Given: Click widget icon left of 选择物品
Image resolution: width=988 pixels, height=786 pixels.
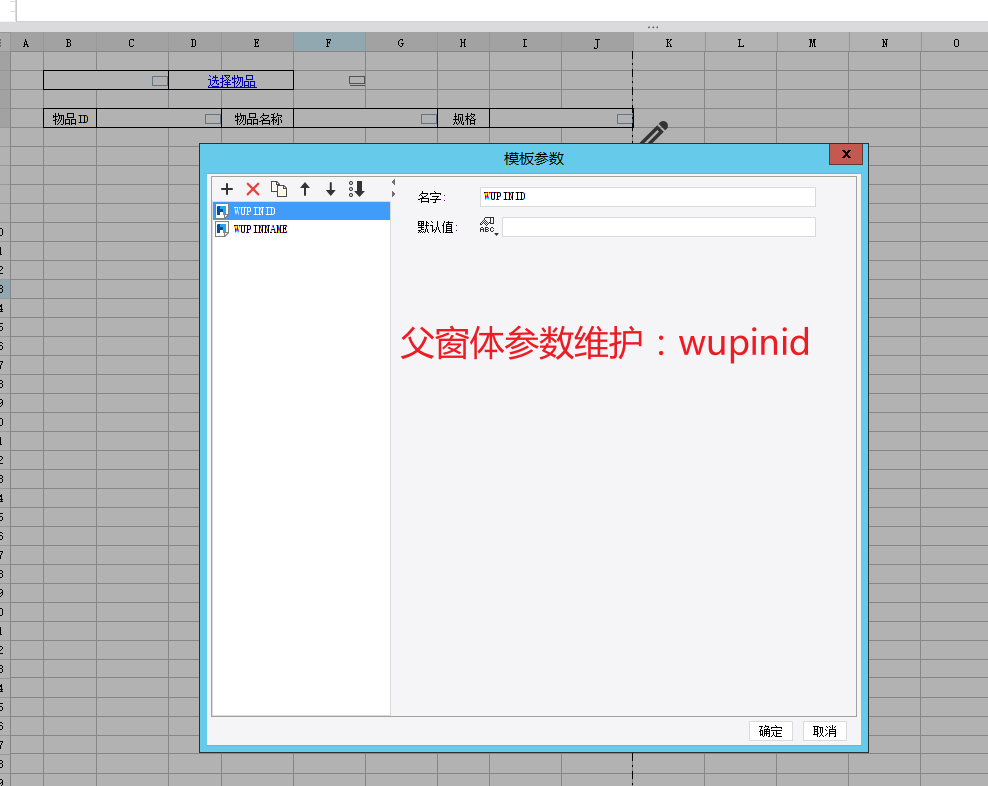Looking at the screenshot, I should (x=160, y=81).
